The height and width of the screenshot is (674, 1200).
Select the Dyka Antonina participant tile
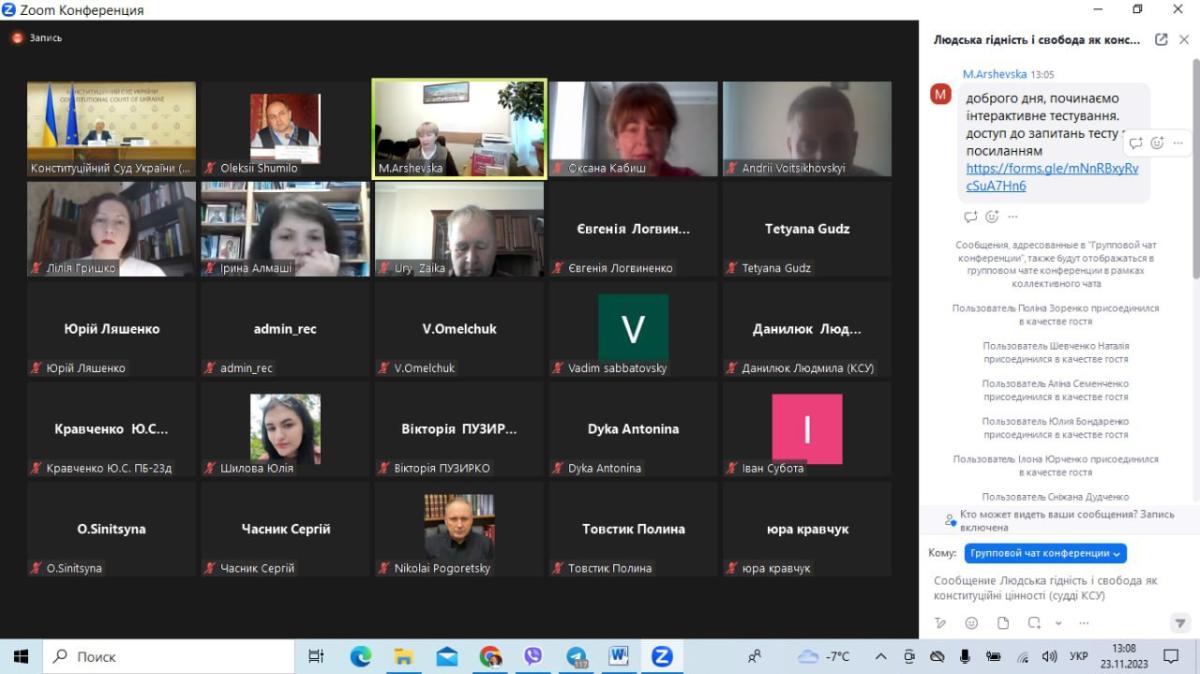coord(633,429)
